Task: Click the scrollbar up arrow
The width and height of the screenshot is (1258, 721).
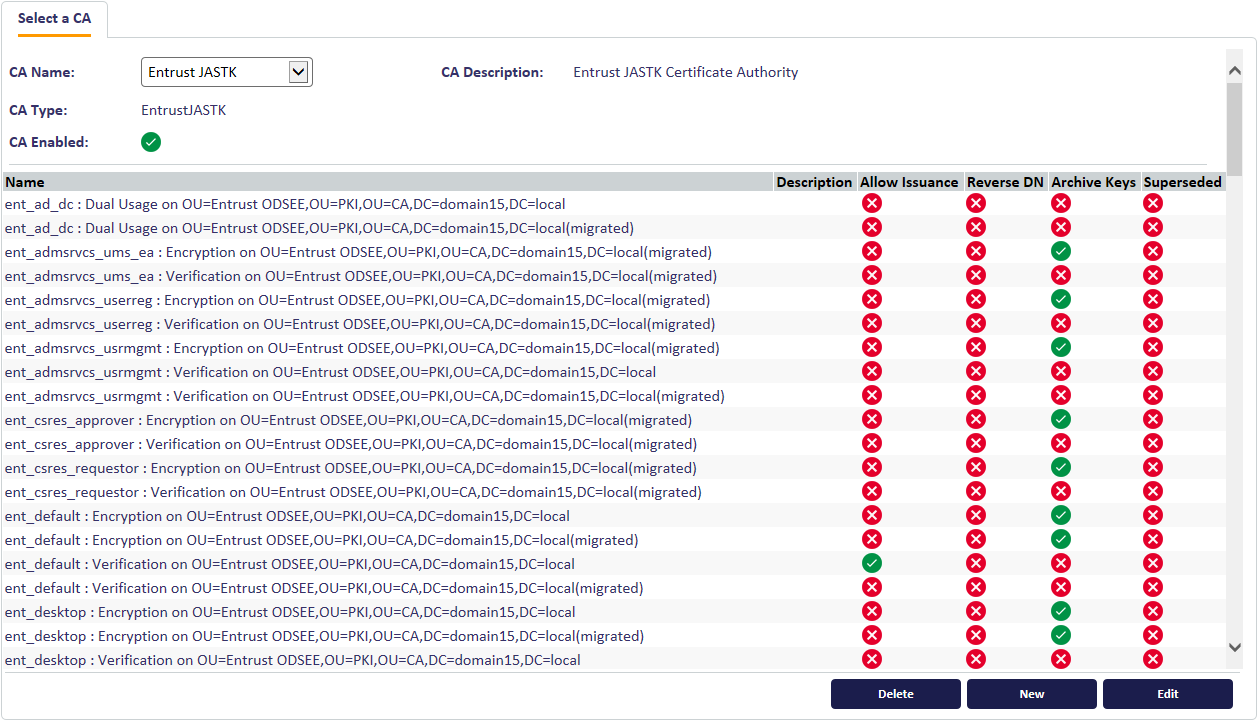Action: pyautogui.click(x=1235, y=69)
